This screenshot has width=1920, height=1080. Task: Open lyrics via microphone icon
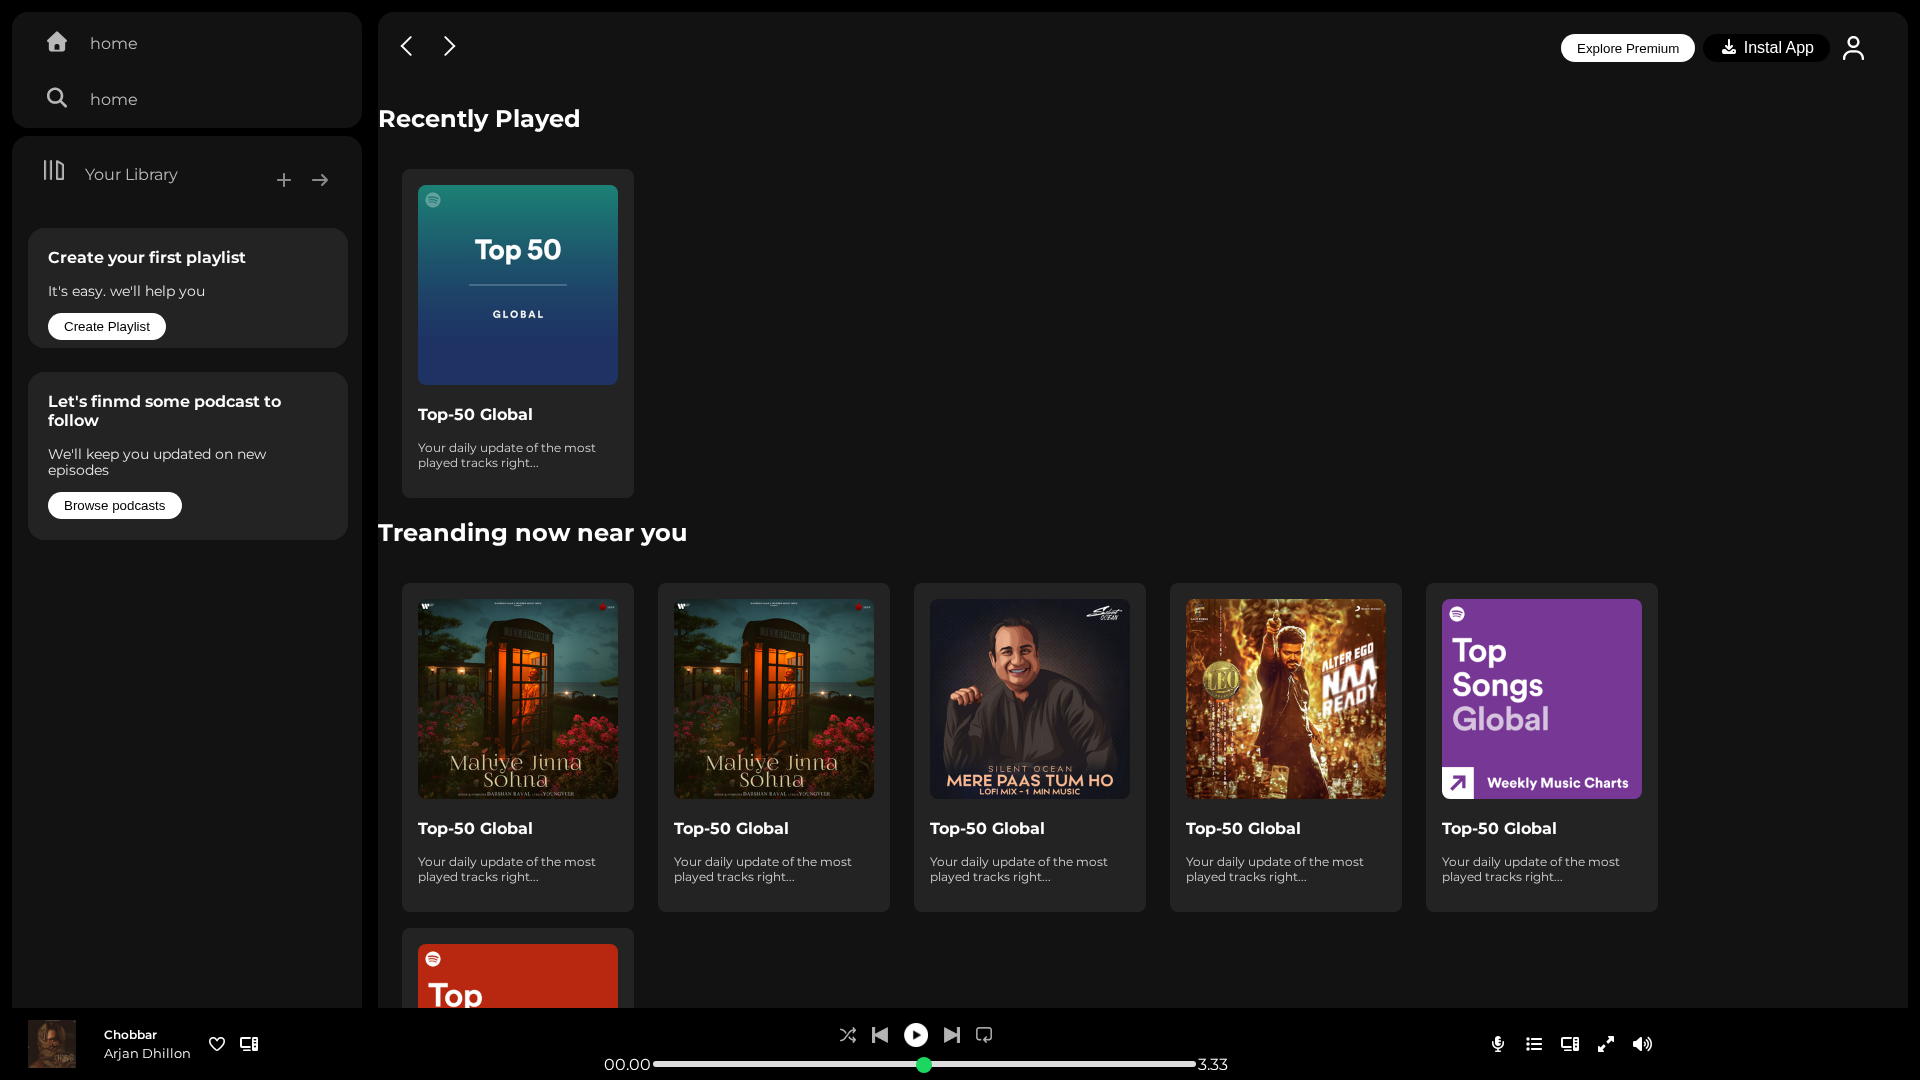tap(1498, 1044)
